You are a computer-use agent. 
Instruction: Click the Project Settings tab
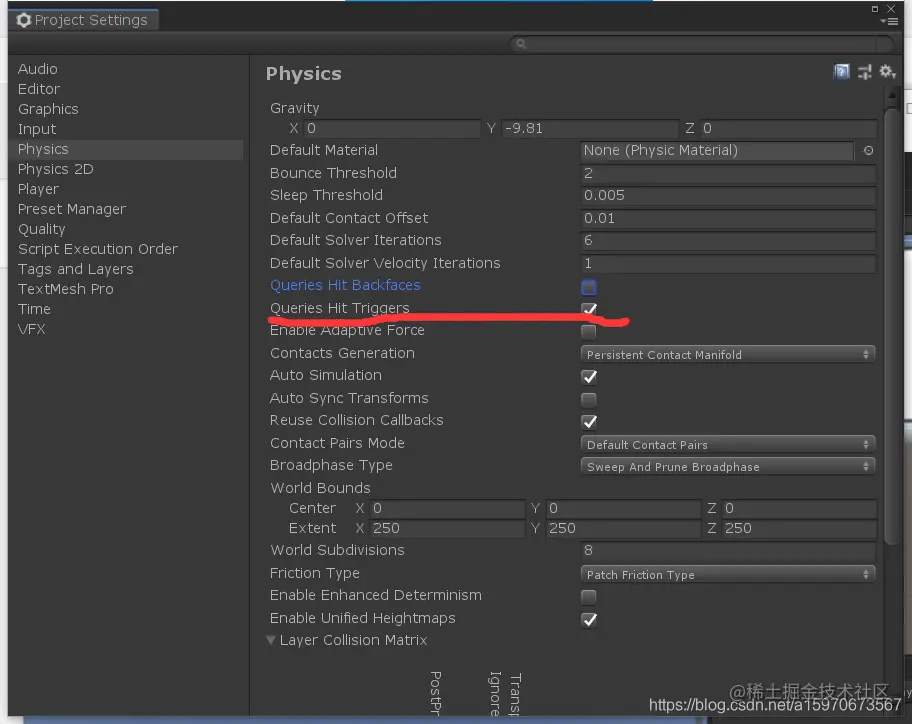(83, 20)
